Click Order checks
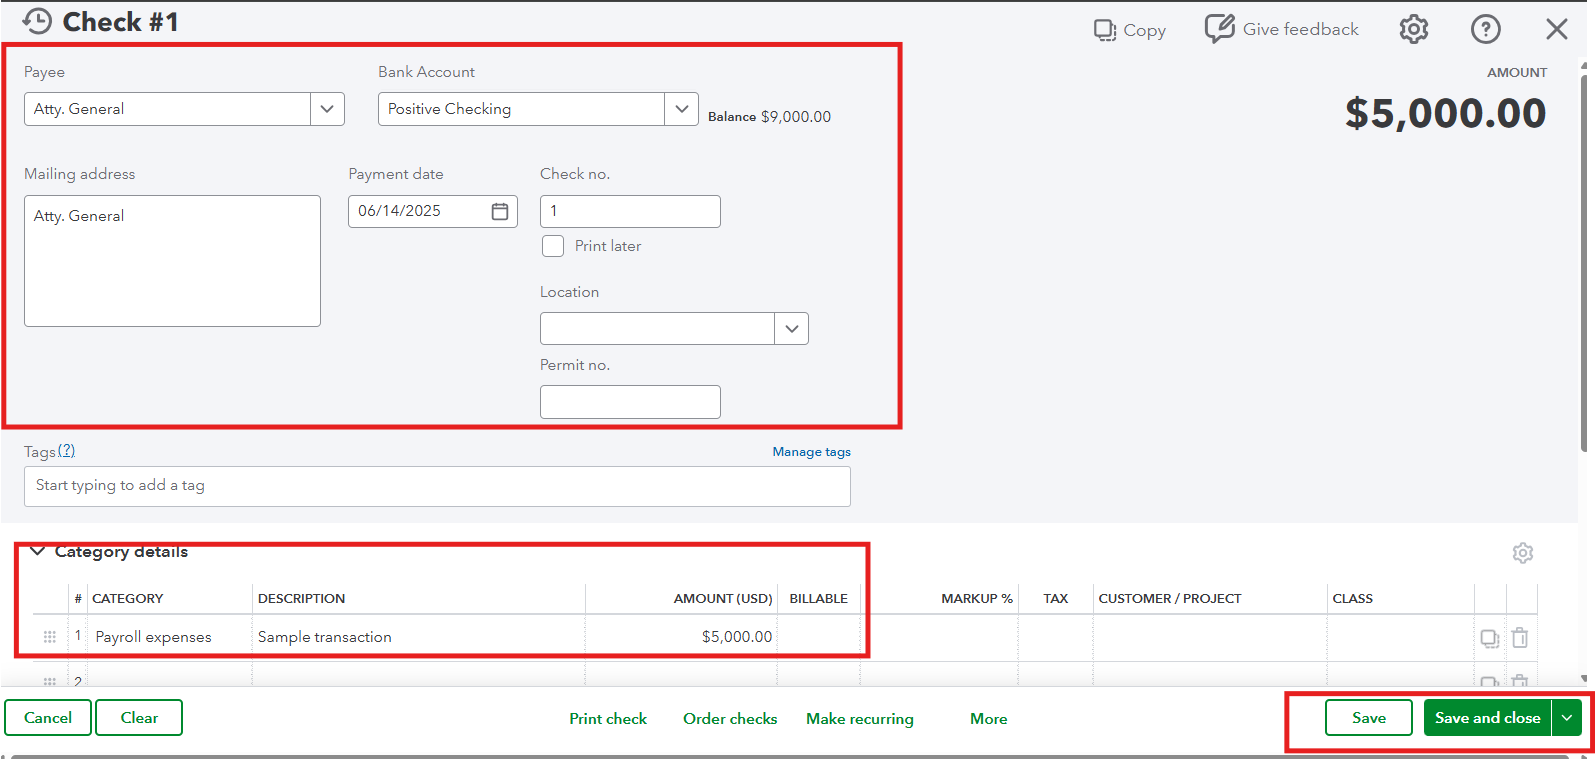The image size is (1595, 759). coord(730,719)
